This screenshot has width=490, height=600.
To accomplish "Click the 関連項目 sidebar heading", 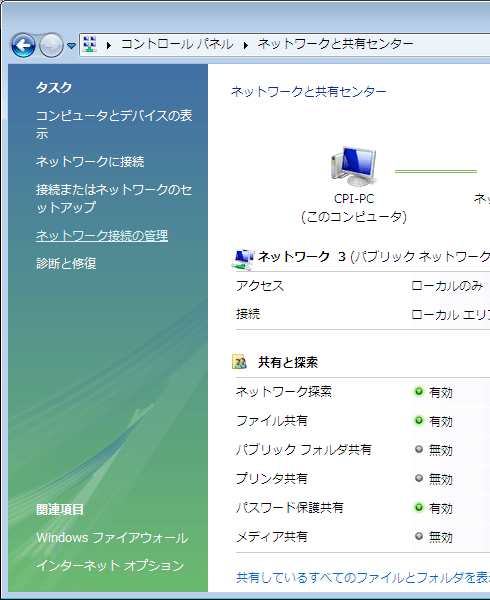I will (60, 510).
